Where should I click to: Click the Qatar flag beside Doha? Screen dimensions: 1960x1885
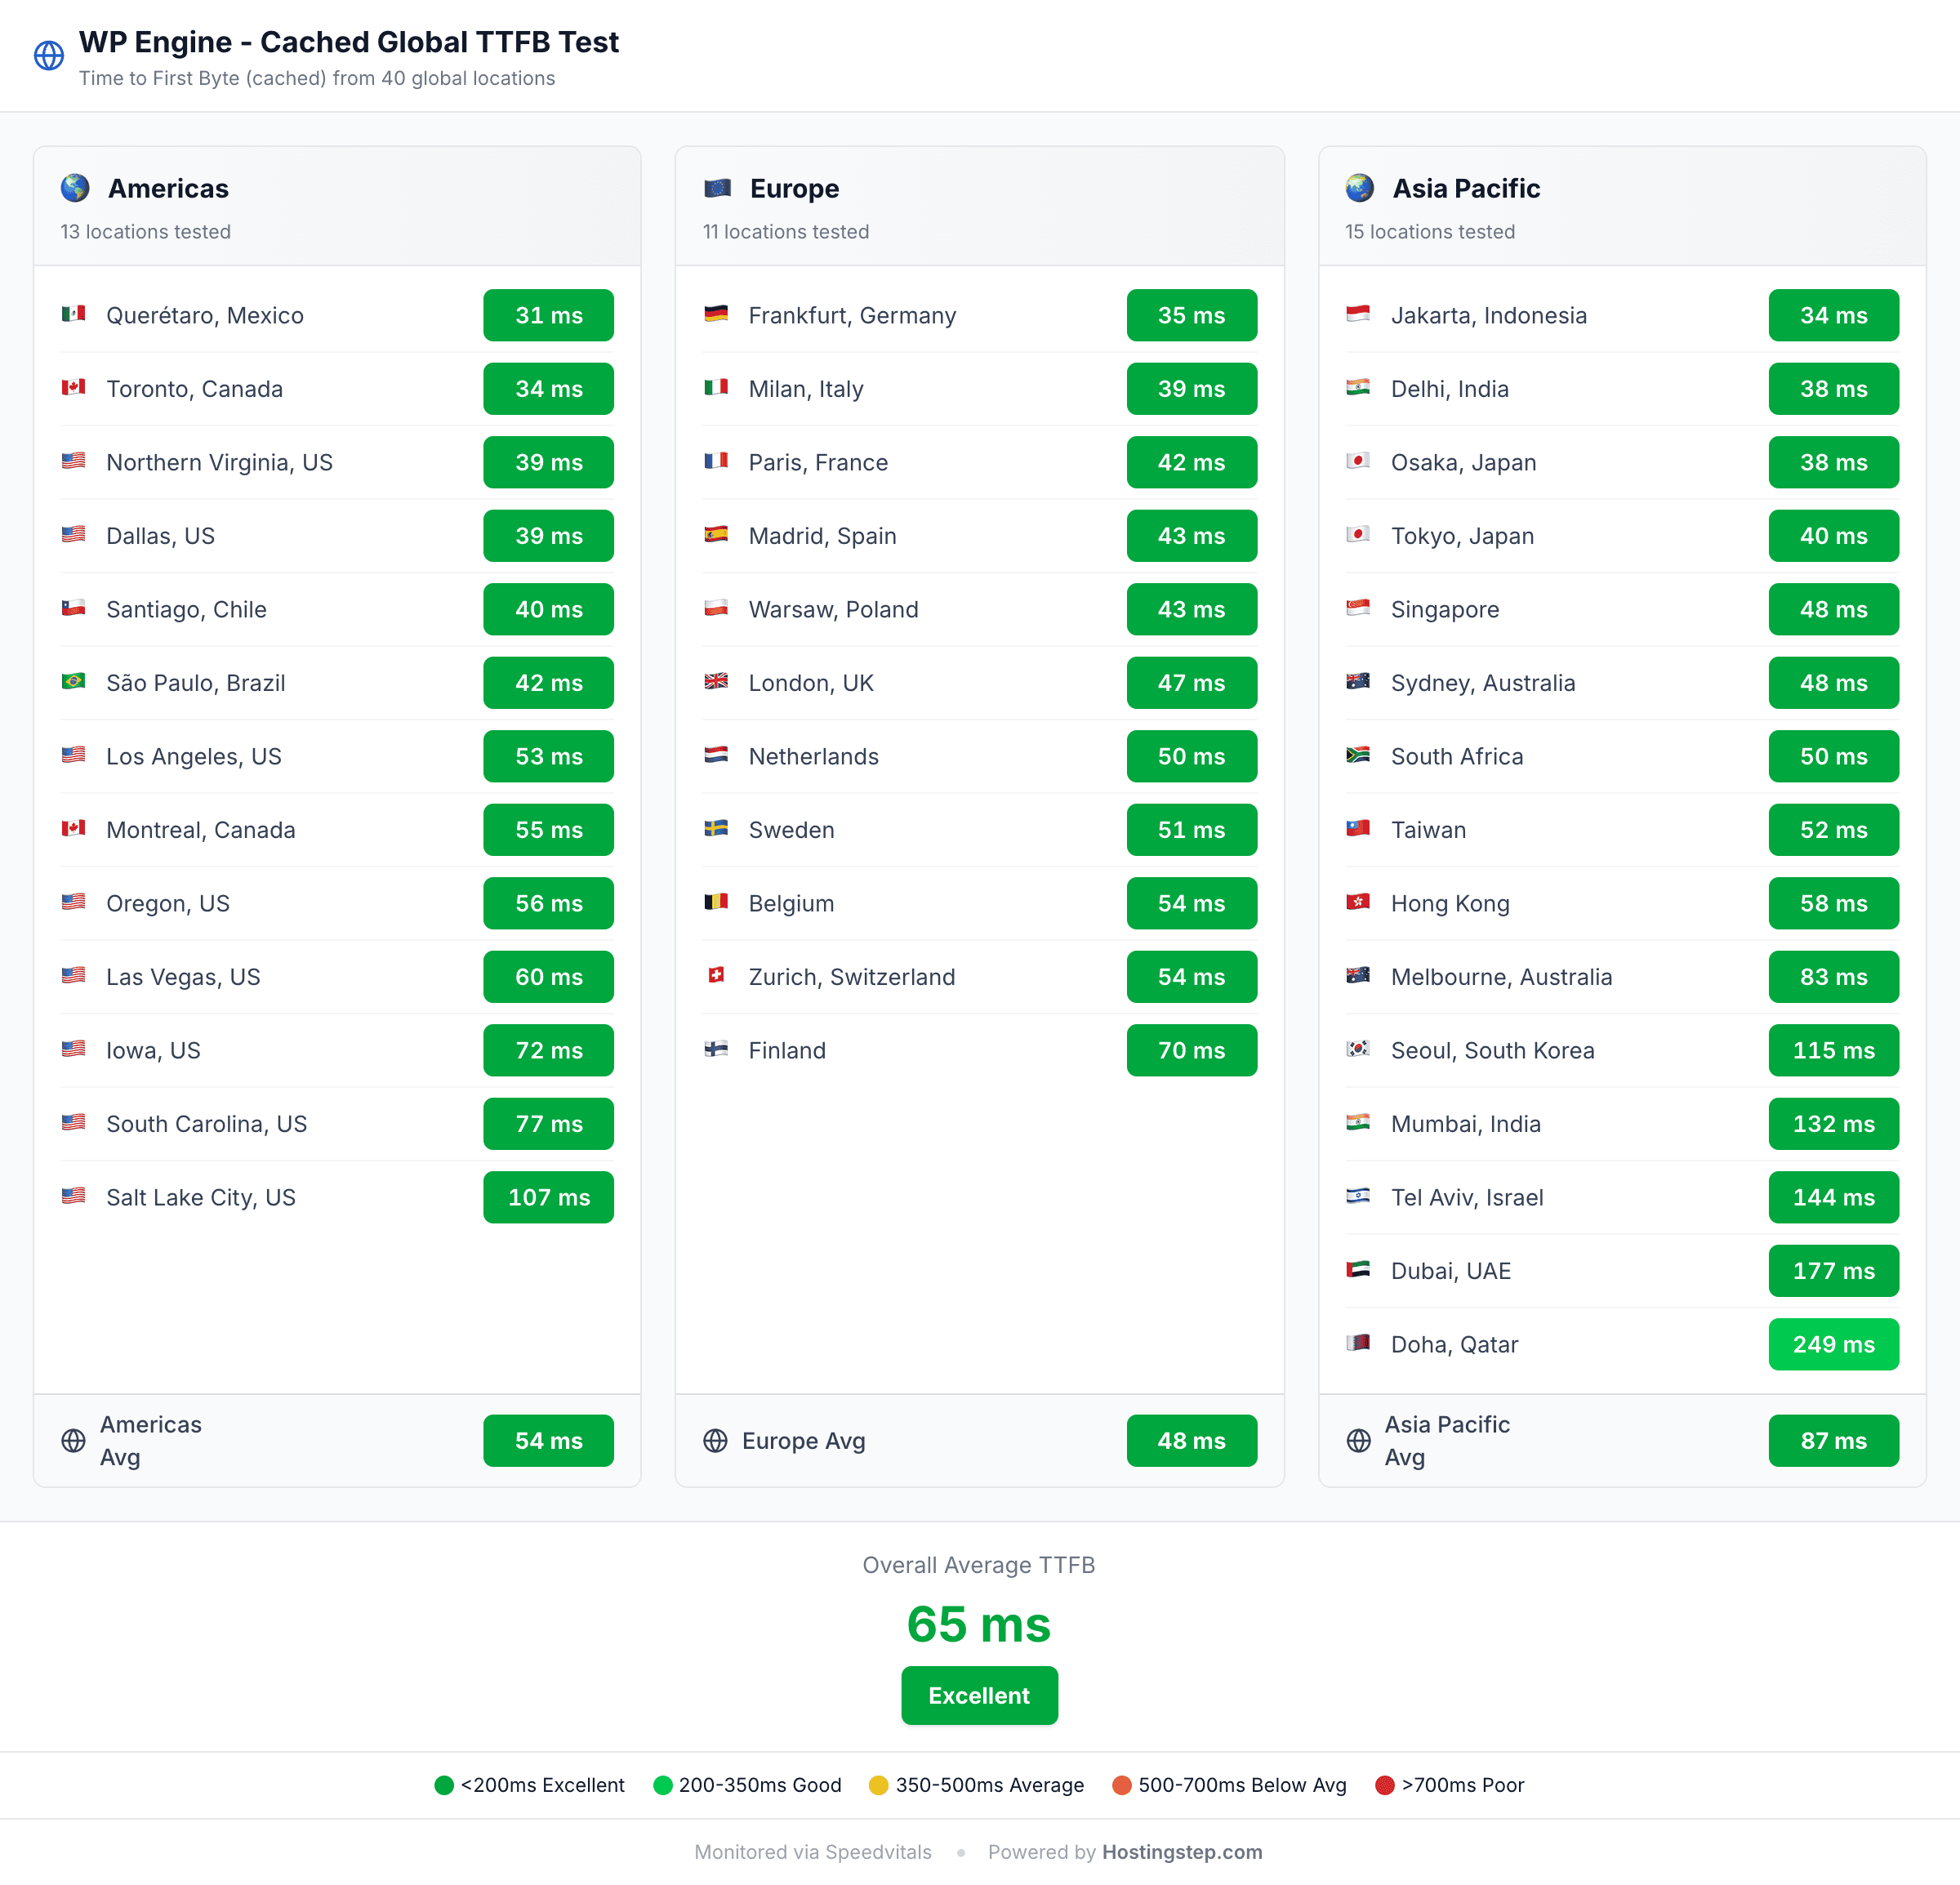tap(1358, 1343)
